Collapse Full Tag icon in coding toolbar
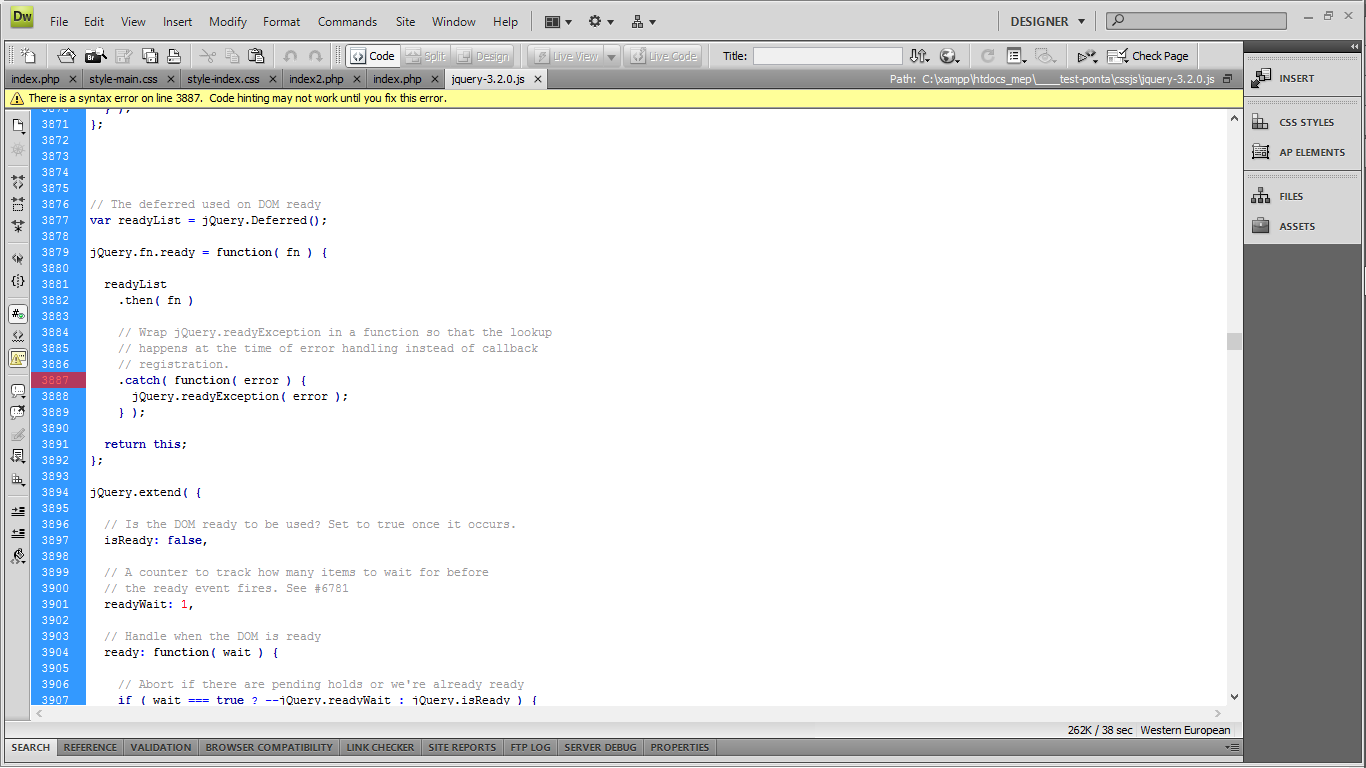1366x768 pixels. (18, 182)
